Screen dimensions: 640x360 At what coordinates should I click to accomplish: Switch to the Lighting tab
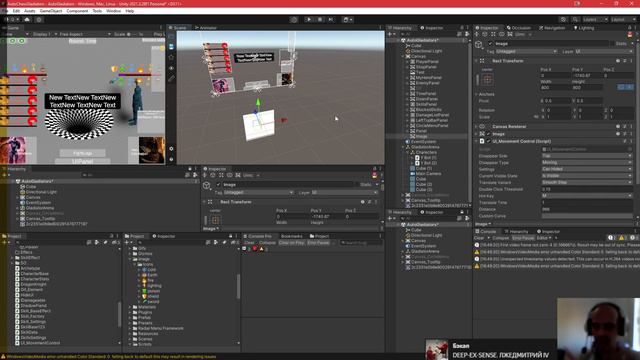click(584, 28)
